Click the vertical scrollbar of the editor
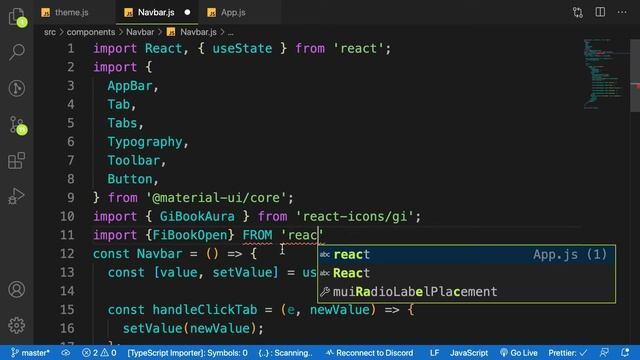640x360 pixels. [635, 75]
